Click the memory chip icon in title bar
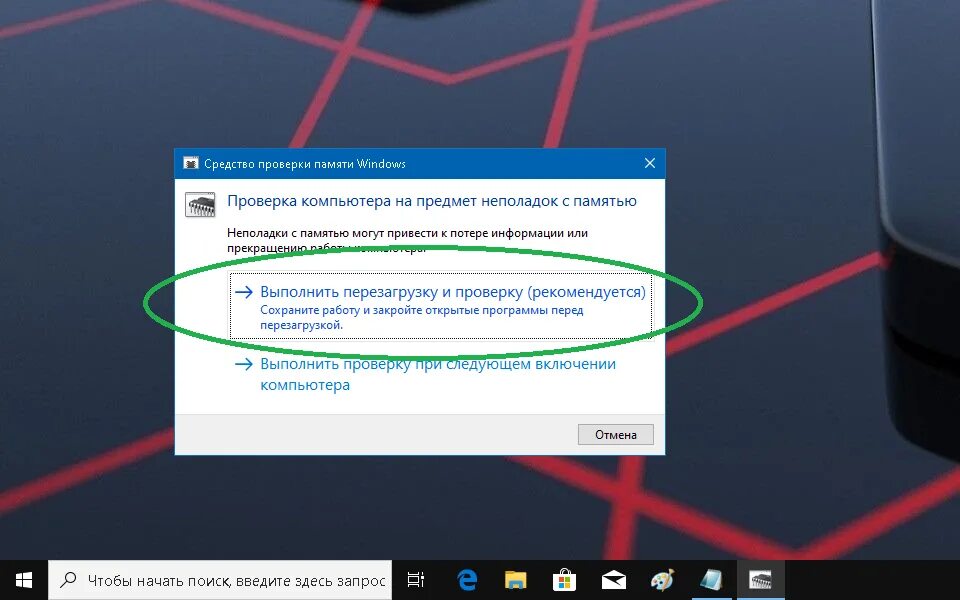This screenshot has width=960, height=600. [191, 163]
